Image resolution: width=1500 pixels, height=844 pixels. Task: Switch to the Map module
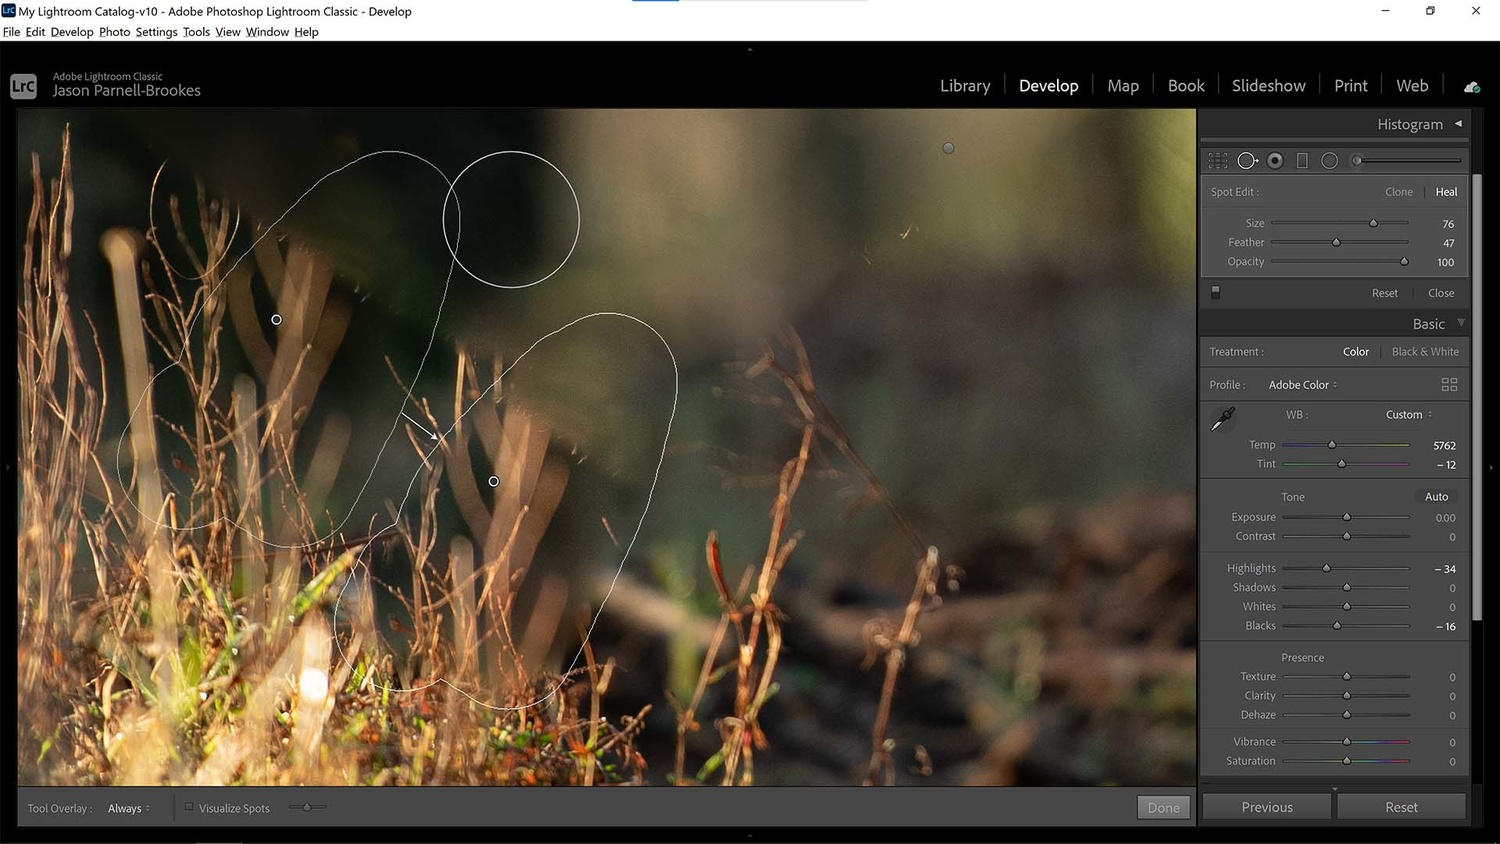[1123, 86]
